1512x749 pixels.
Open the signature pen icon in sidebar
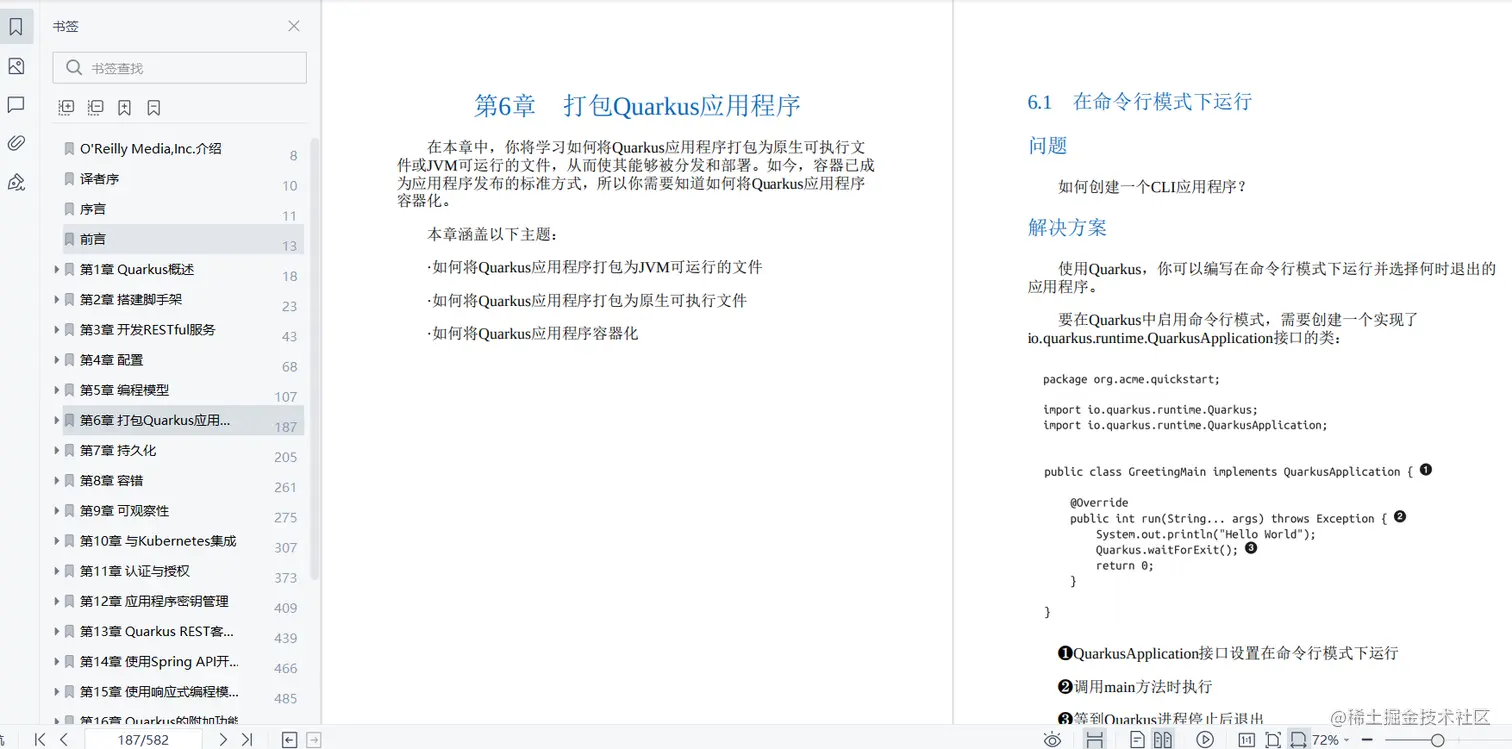point(16,182)
